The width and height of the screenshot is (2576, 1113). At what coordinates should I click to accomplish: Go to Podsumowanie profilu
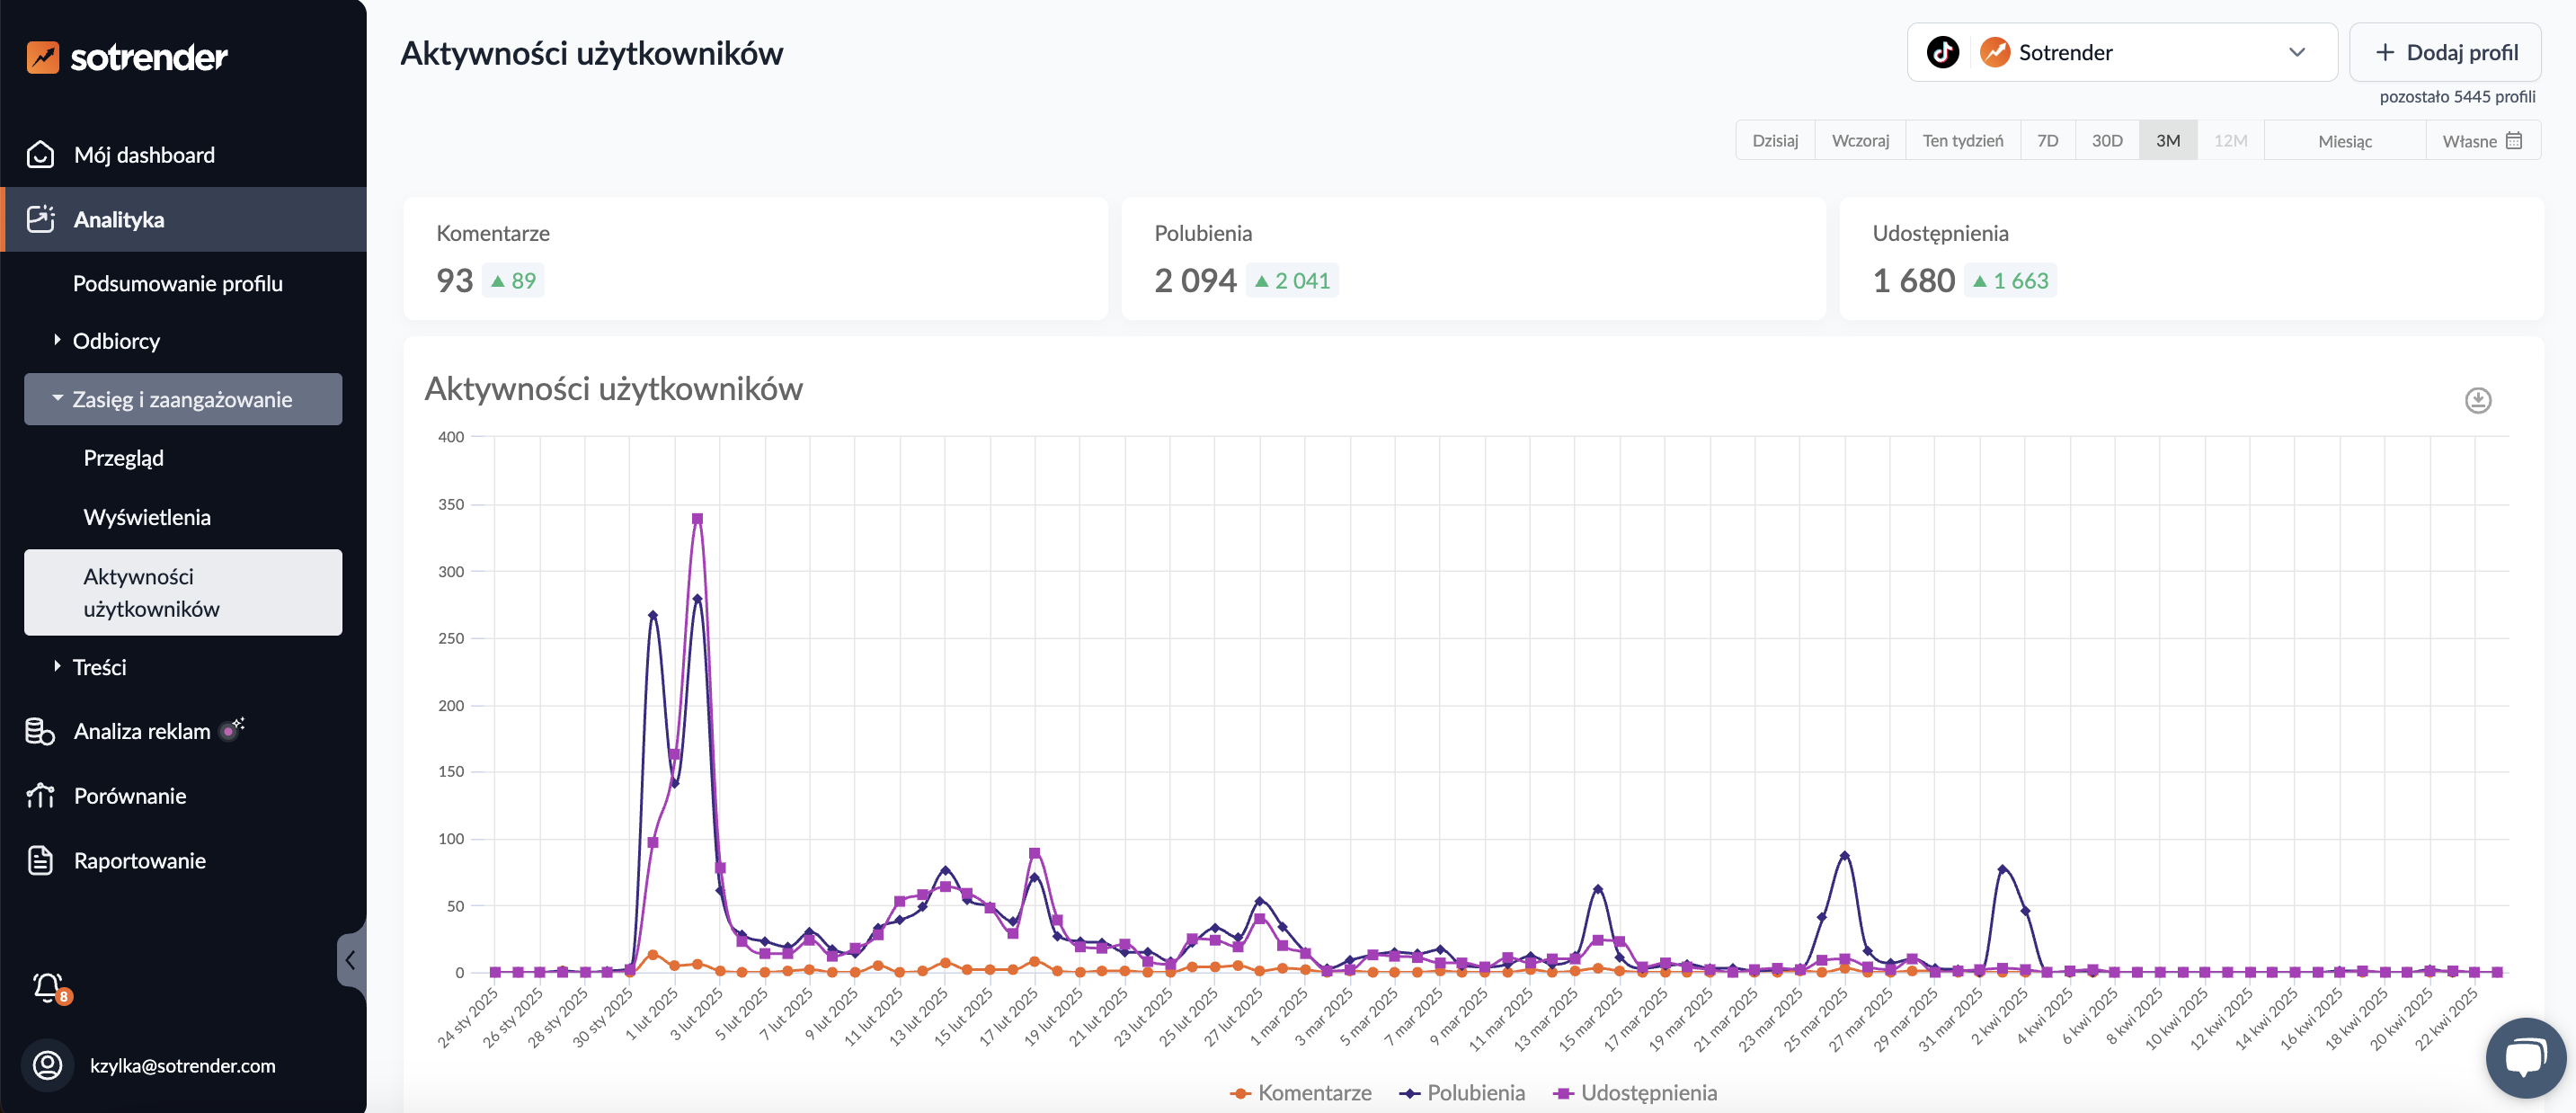(177, 284)
